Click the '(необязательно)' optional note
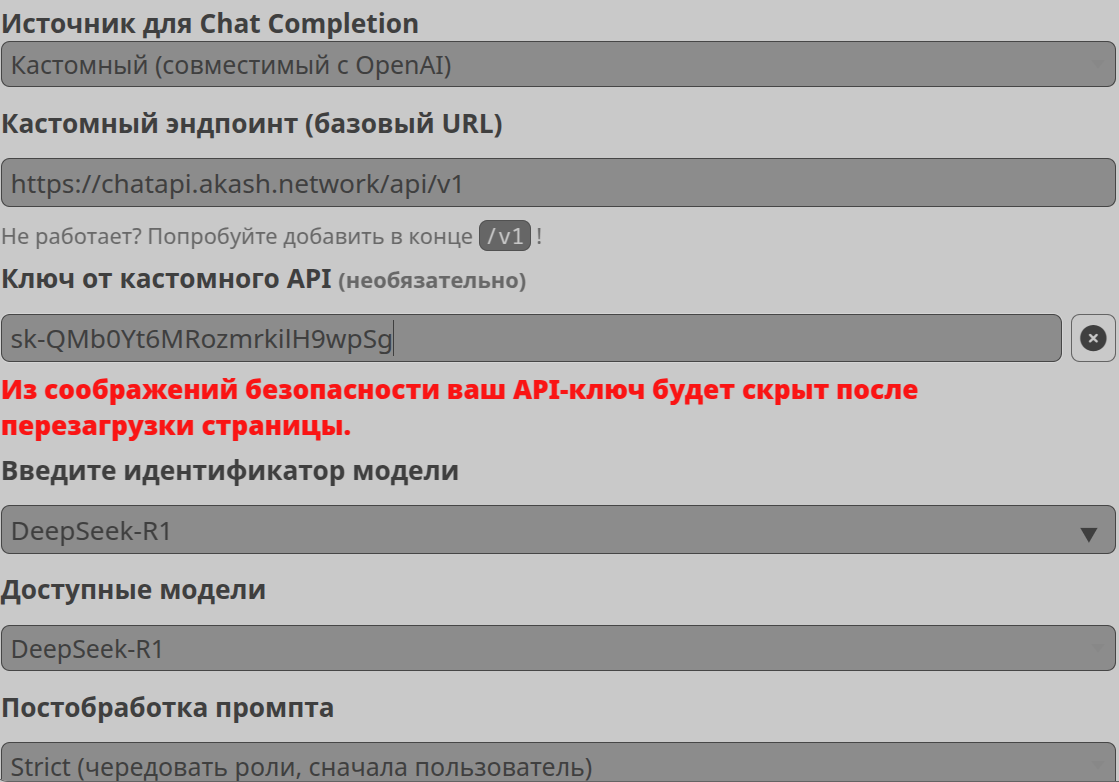Screen dimensions: 1119x782 coord(432,280)
